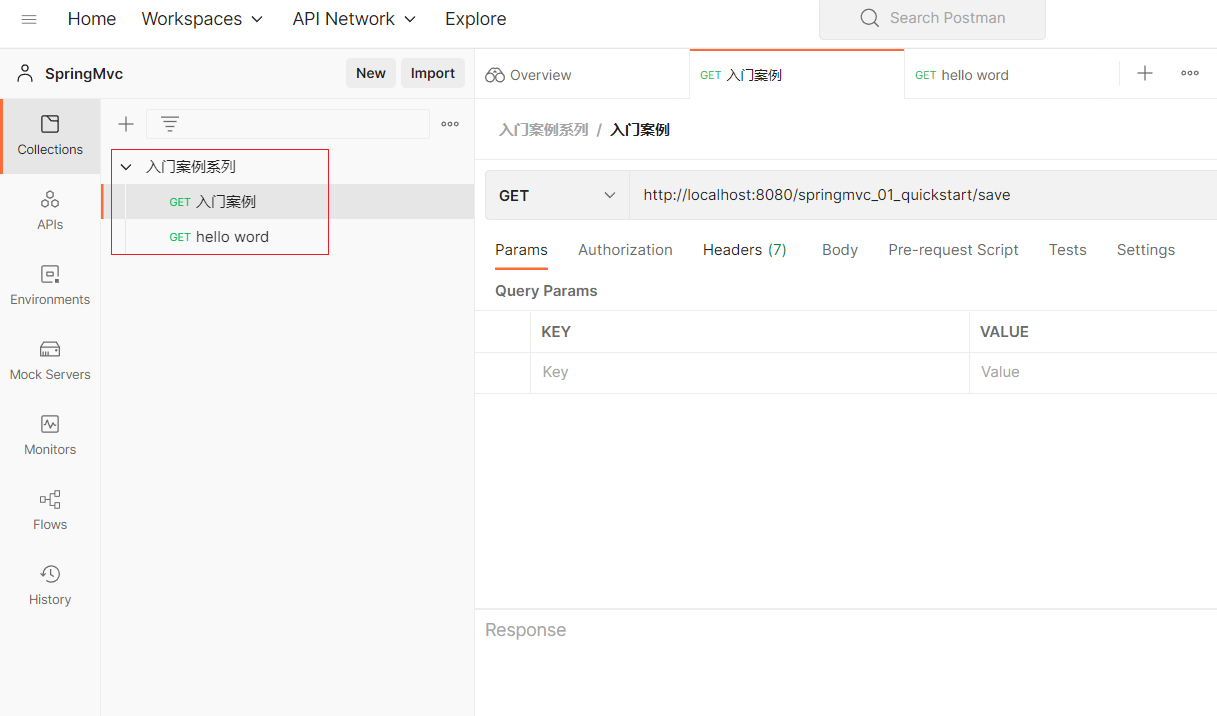This screenshot has height=716, width=1217.
Task: Click the Response panel header
Action: (526, 630)
